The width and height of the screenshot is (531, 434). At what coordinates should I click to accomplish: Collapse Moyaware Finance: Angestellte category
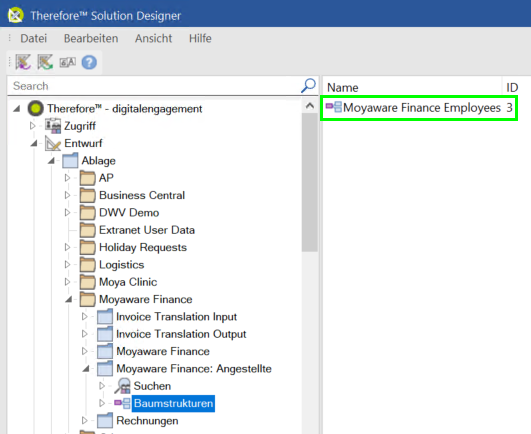click(x=86, y=369)
